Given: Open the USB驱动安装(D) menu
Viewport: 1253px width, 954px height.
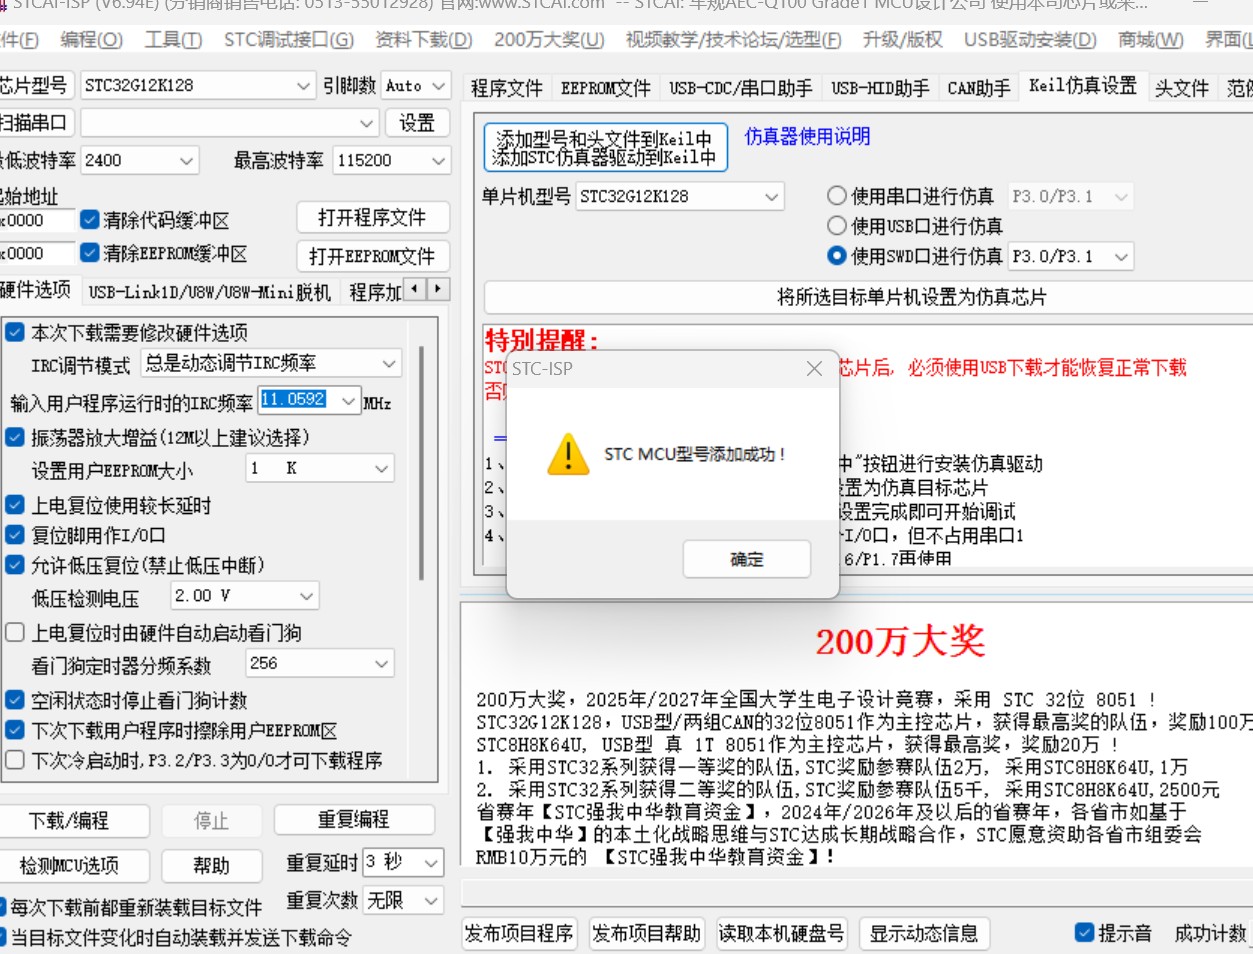Looking at the screenshot, I should pos(1030,40).
